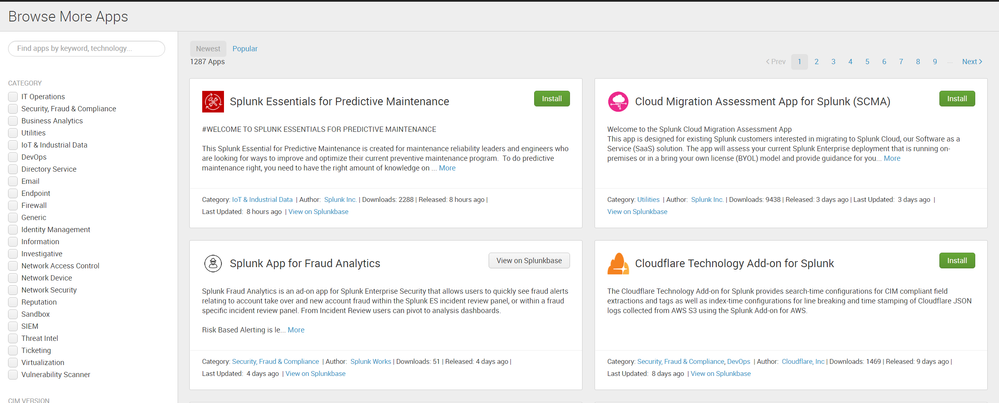The width and height of the screenshot is (999, 403).
Task: Check the Sandbox filter checkbox
Action: [x=13, y=315]
